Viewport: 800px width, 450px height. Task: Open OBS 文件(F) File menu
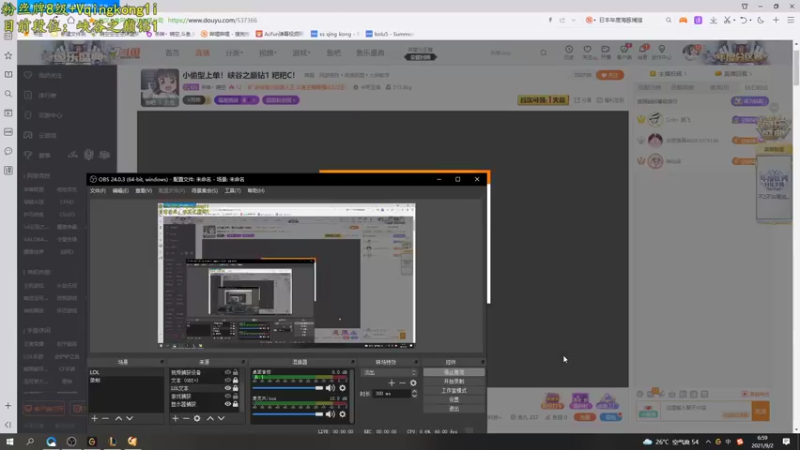pyautogui.click(x=97, y=191)
